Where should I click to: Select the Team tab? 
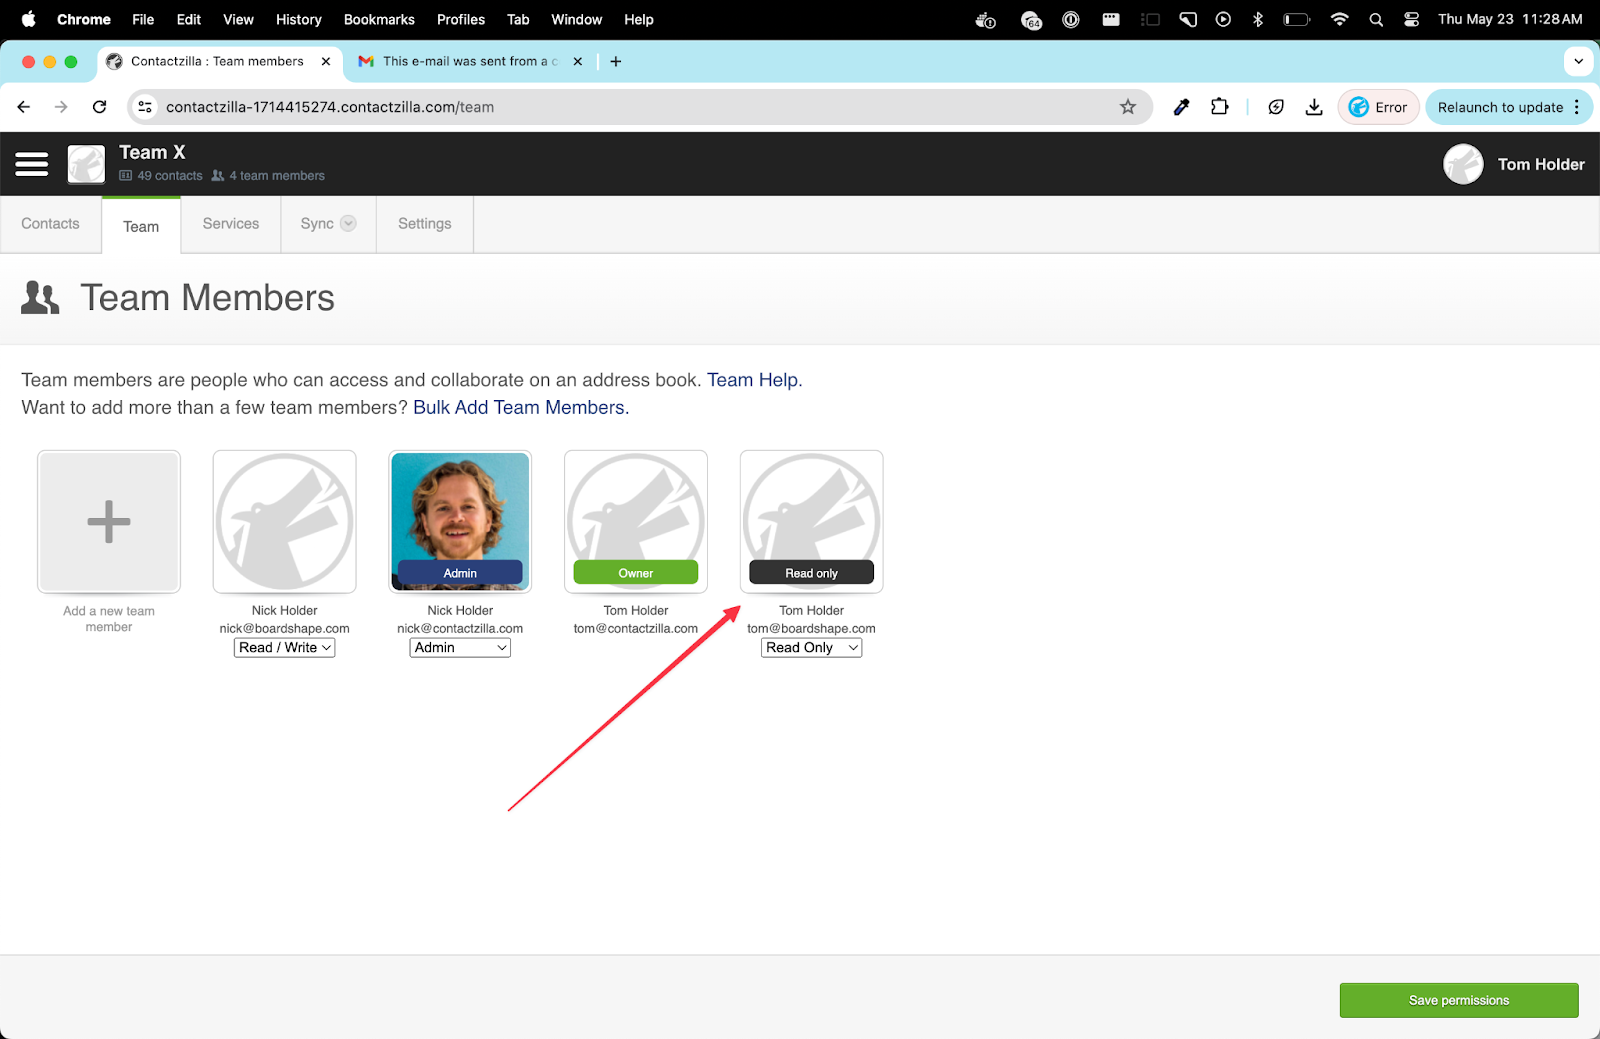pos(141,226)
